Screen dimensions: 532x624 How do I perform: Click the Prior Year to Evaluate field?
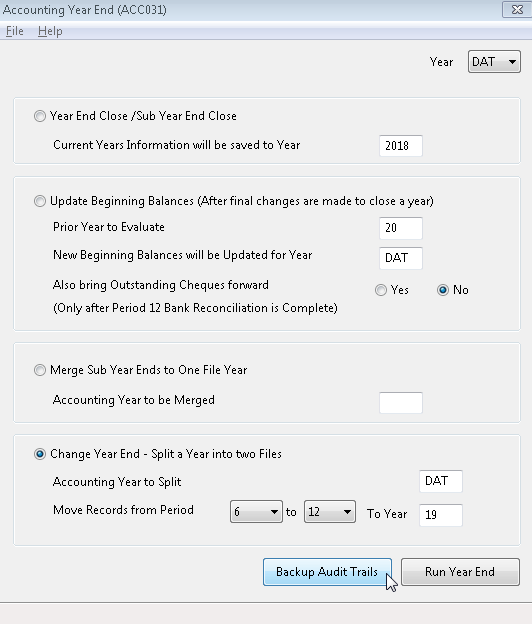(x=401, y=228)
